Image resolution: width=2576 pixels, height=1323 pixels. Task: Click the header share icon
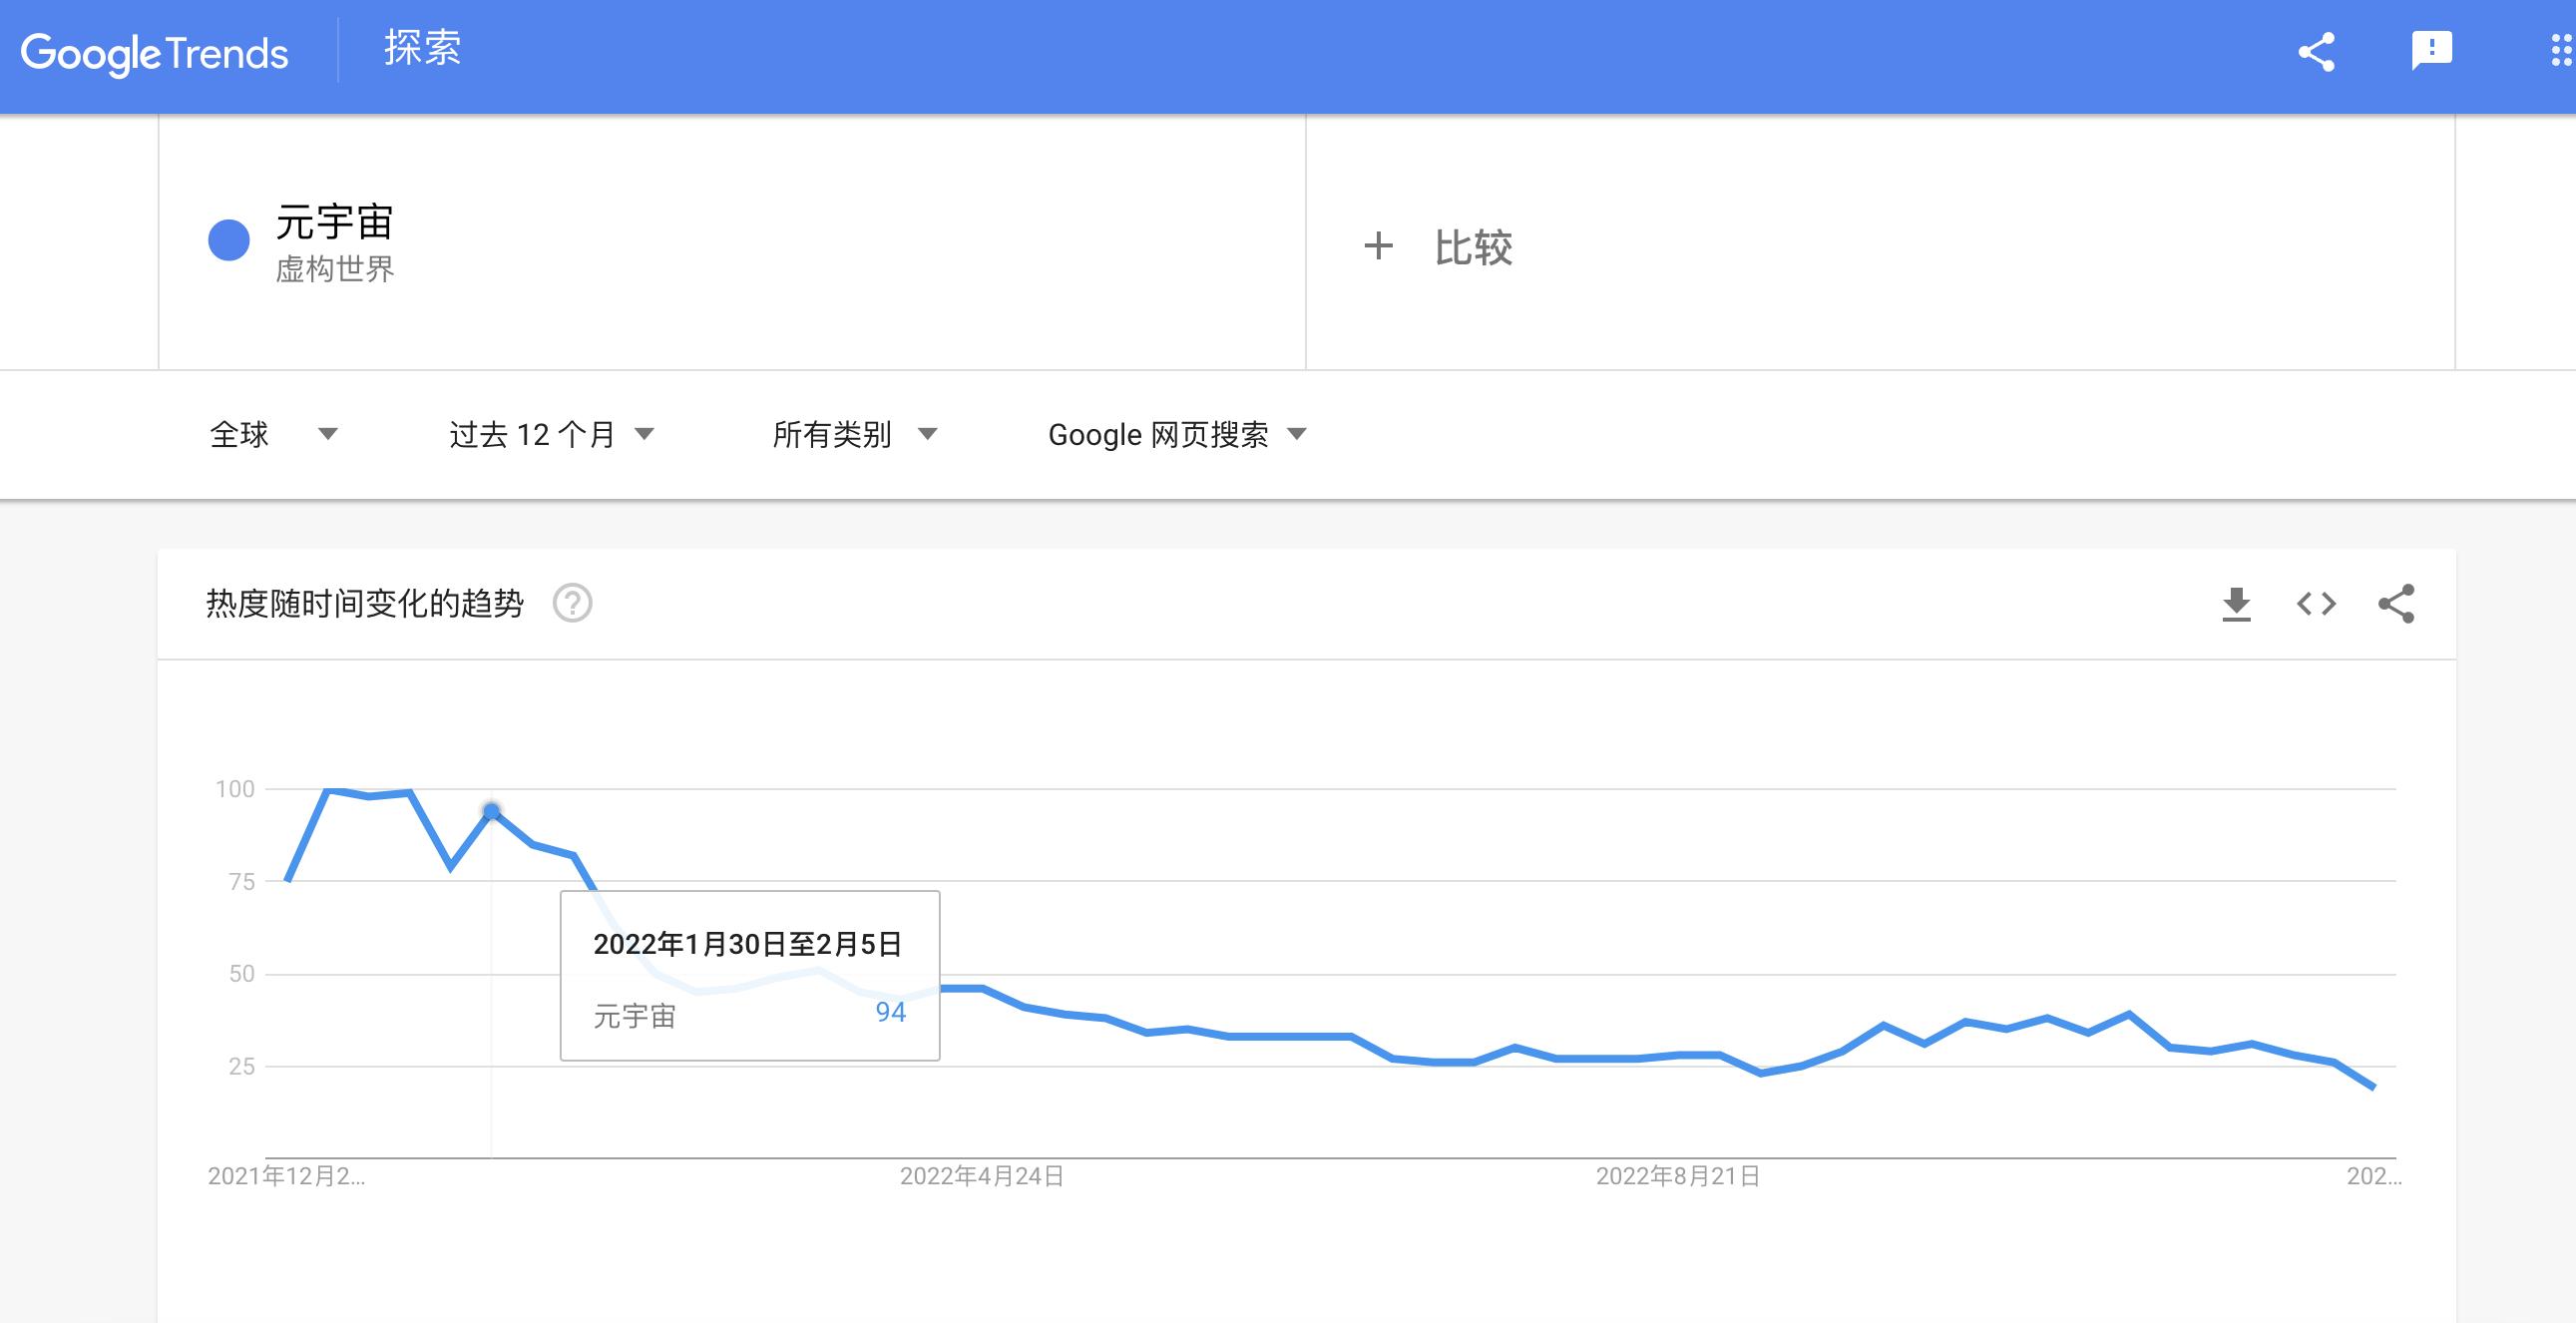(x=2315, y=52)
